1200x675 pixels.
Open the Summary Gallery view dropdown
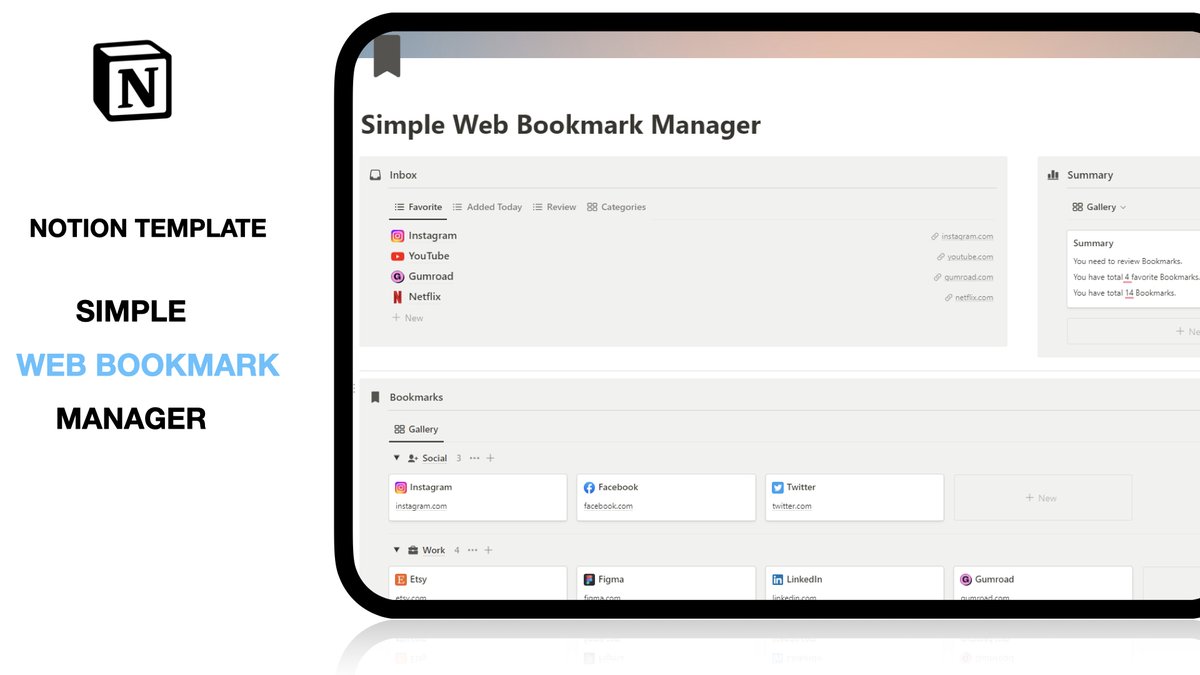tap(1099, 207)
